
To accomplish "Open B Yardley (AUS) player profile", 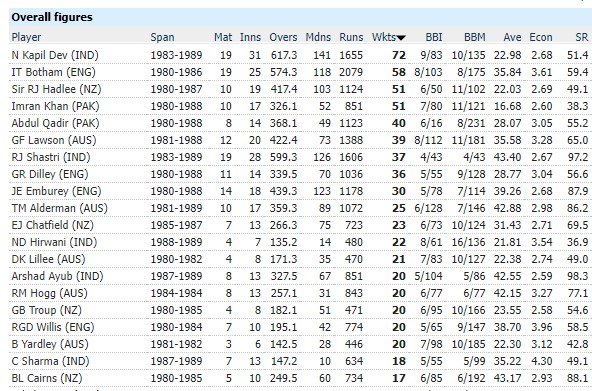I will (50, 344).
